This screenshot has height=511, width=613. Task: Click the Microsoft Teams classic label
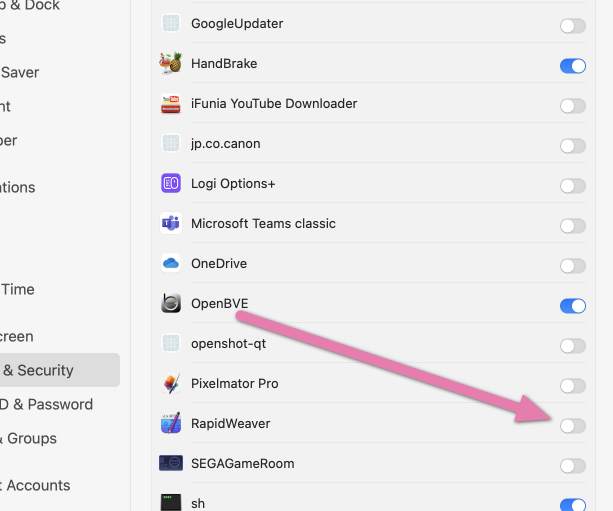tap(263, 224)
